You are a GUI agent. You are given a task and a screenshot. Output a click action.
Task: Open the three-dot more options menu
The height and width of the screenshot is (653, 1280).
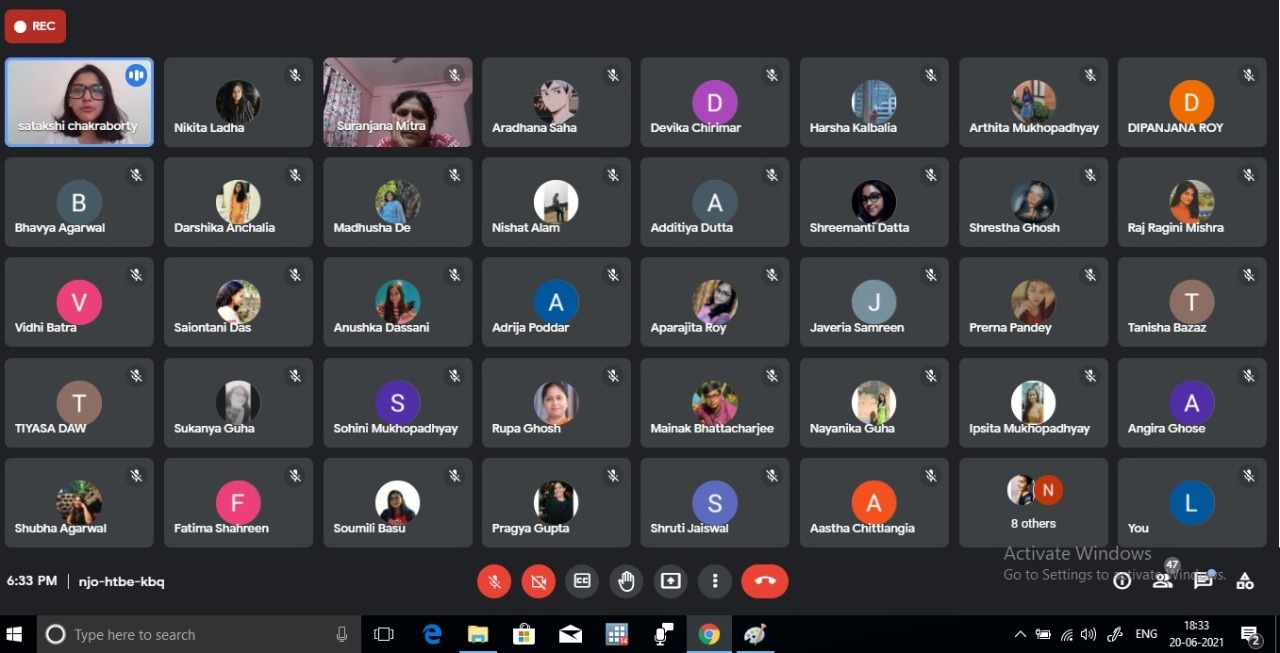[x=715, y=581]
